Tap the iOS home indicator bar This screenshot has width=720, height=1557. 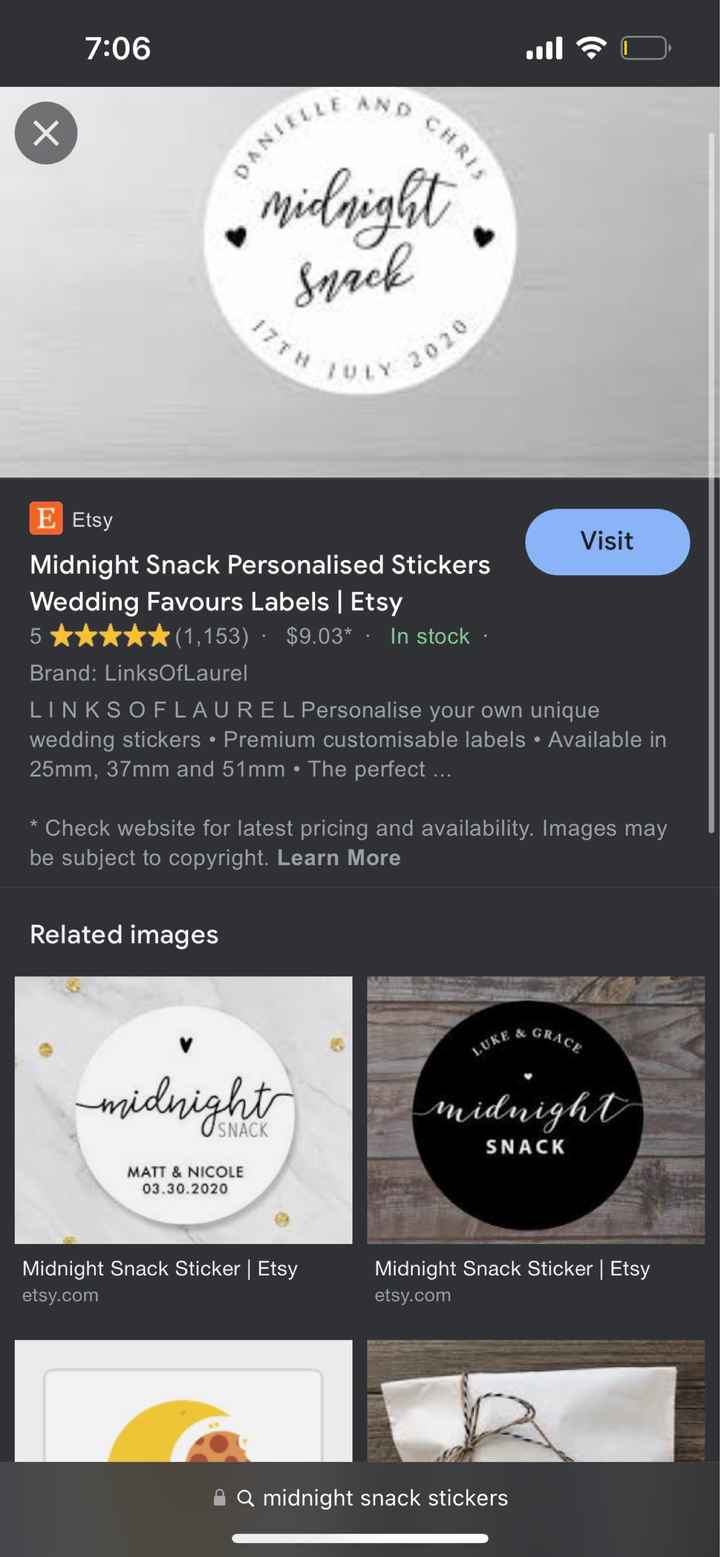[x=360, y=1538]
